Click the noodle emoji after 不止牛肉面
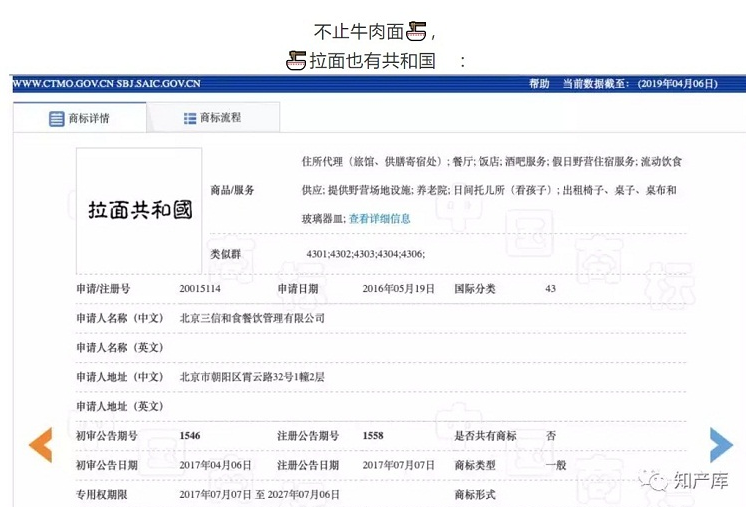Viewport: 746px width, 507px height. pos(418,31)
